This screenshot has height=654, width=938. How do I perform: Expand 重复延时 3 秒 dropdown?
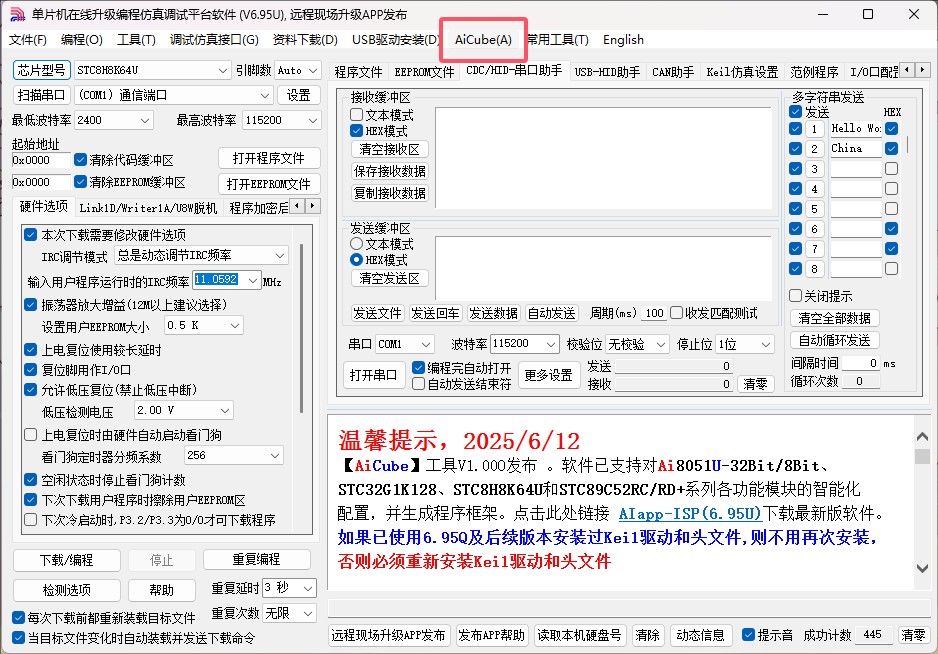click(x=308, y=588)
